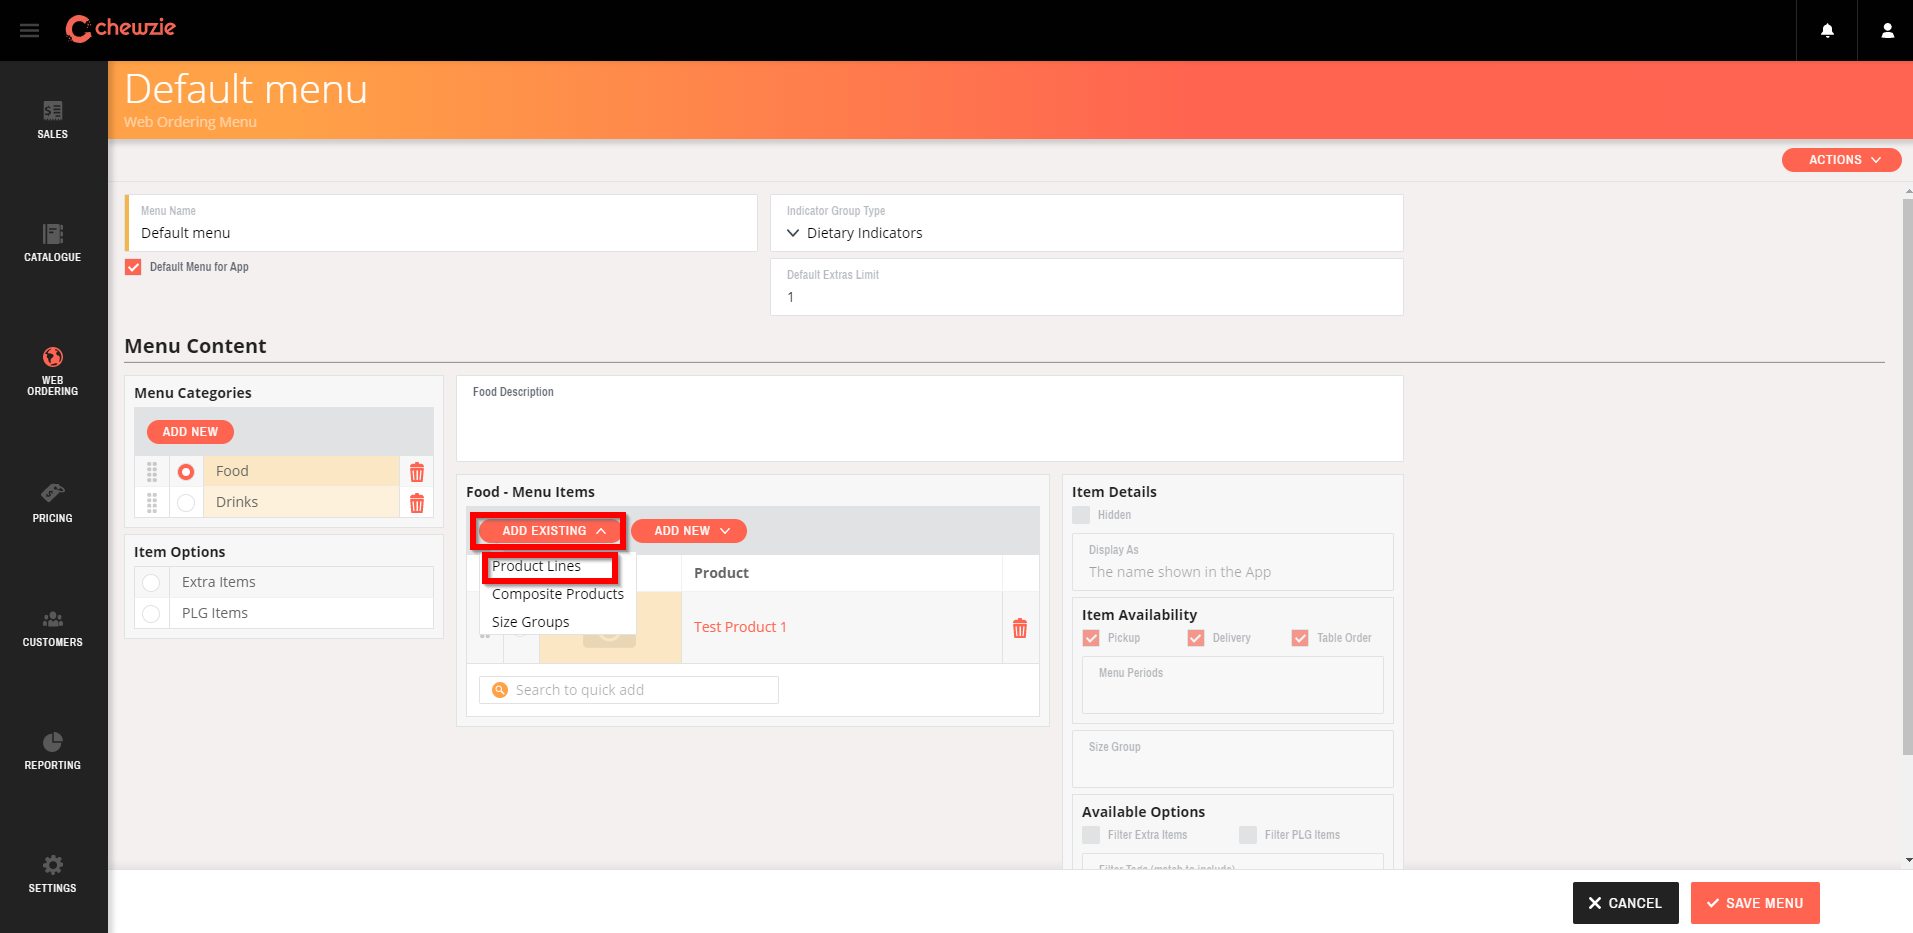
Task: Delete the Food category
Action: tap(417, 472)
